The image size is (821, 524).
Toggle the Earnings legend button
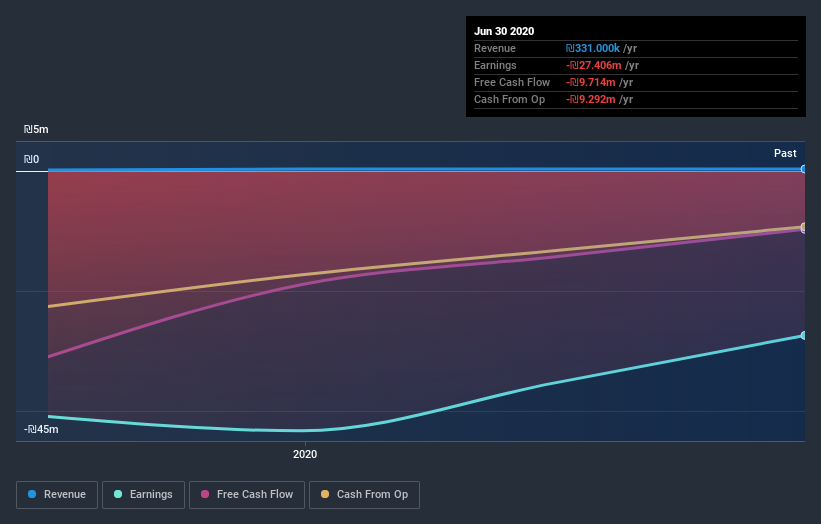(x=143, y=495)
